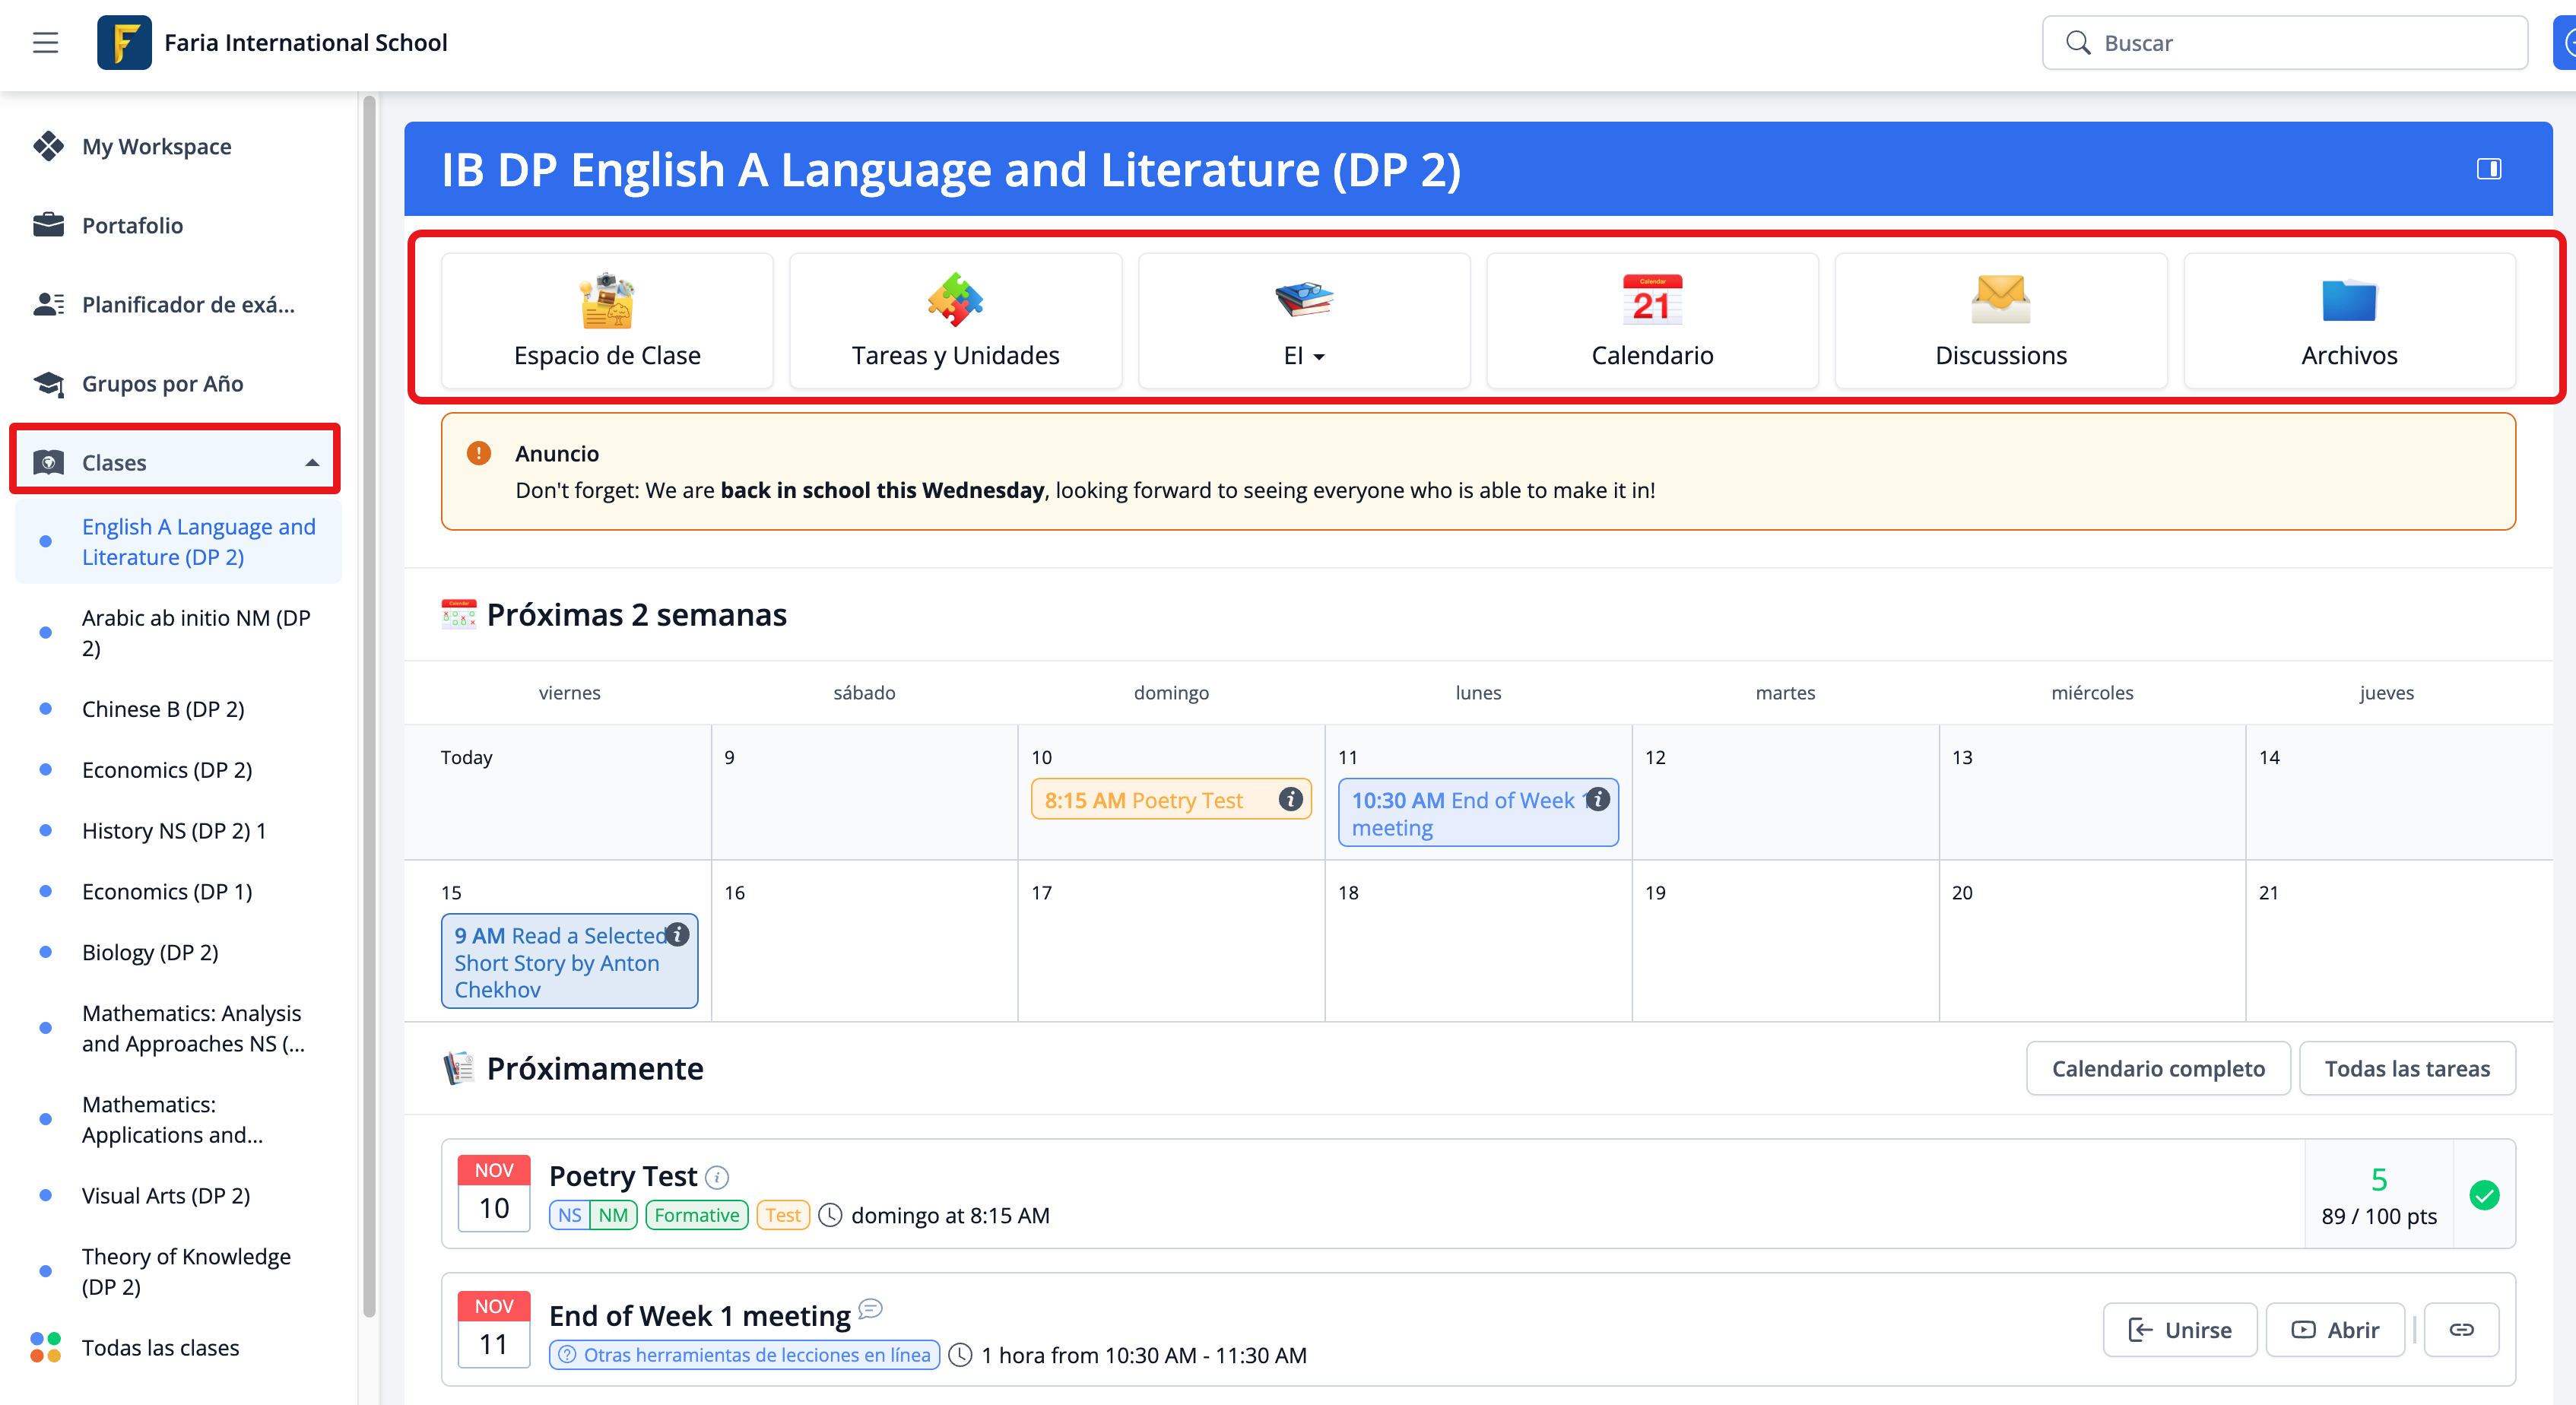Copy meeting link with chain icon

(x=2461, y=1329)
